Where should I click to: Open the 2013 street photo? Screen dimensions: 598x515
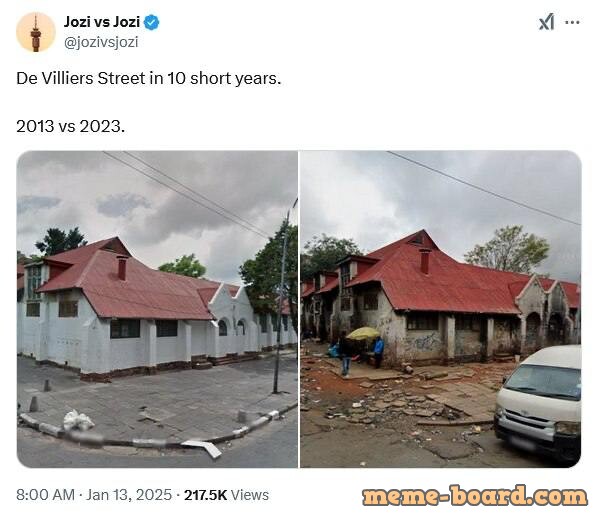(157, 309)
